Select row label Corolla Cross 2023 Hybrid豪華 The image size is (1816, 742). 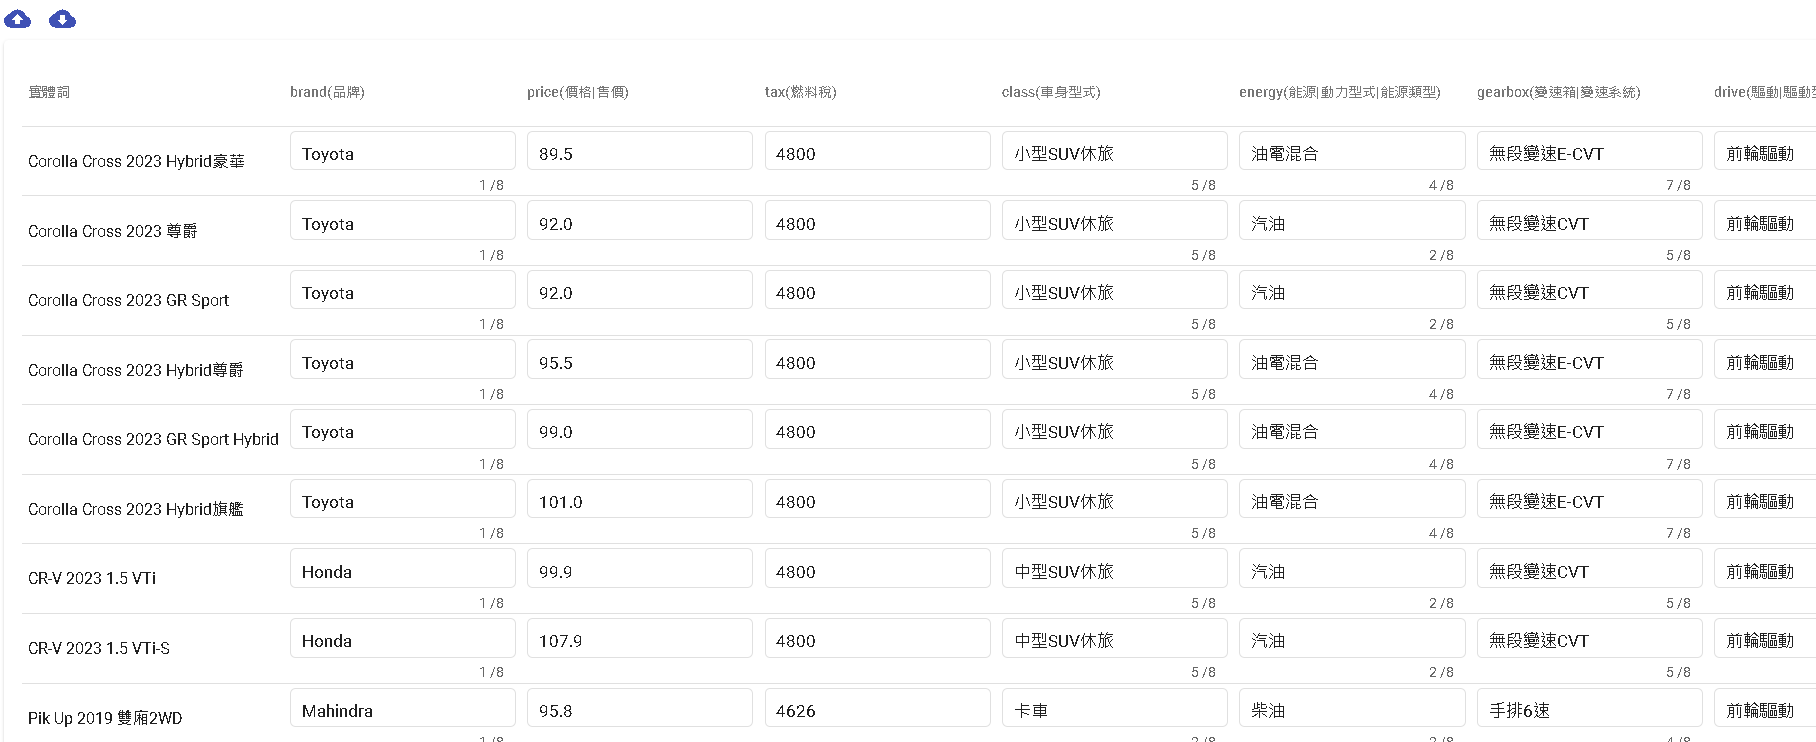[x=136, y=161]
